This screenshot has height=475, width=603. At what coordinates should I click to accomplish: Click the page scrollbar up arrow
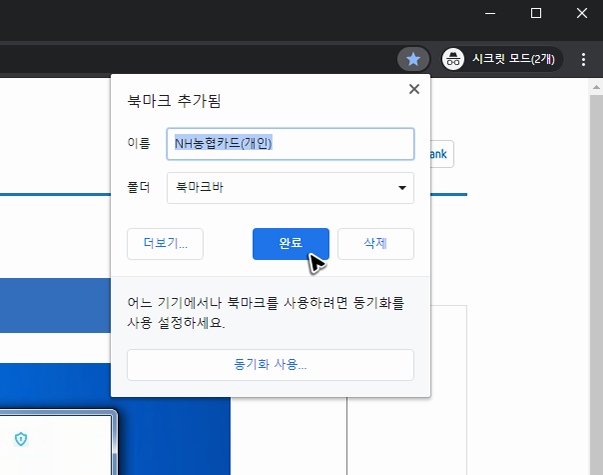(x=596, y=88)
